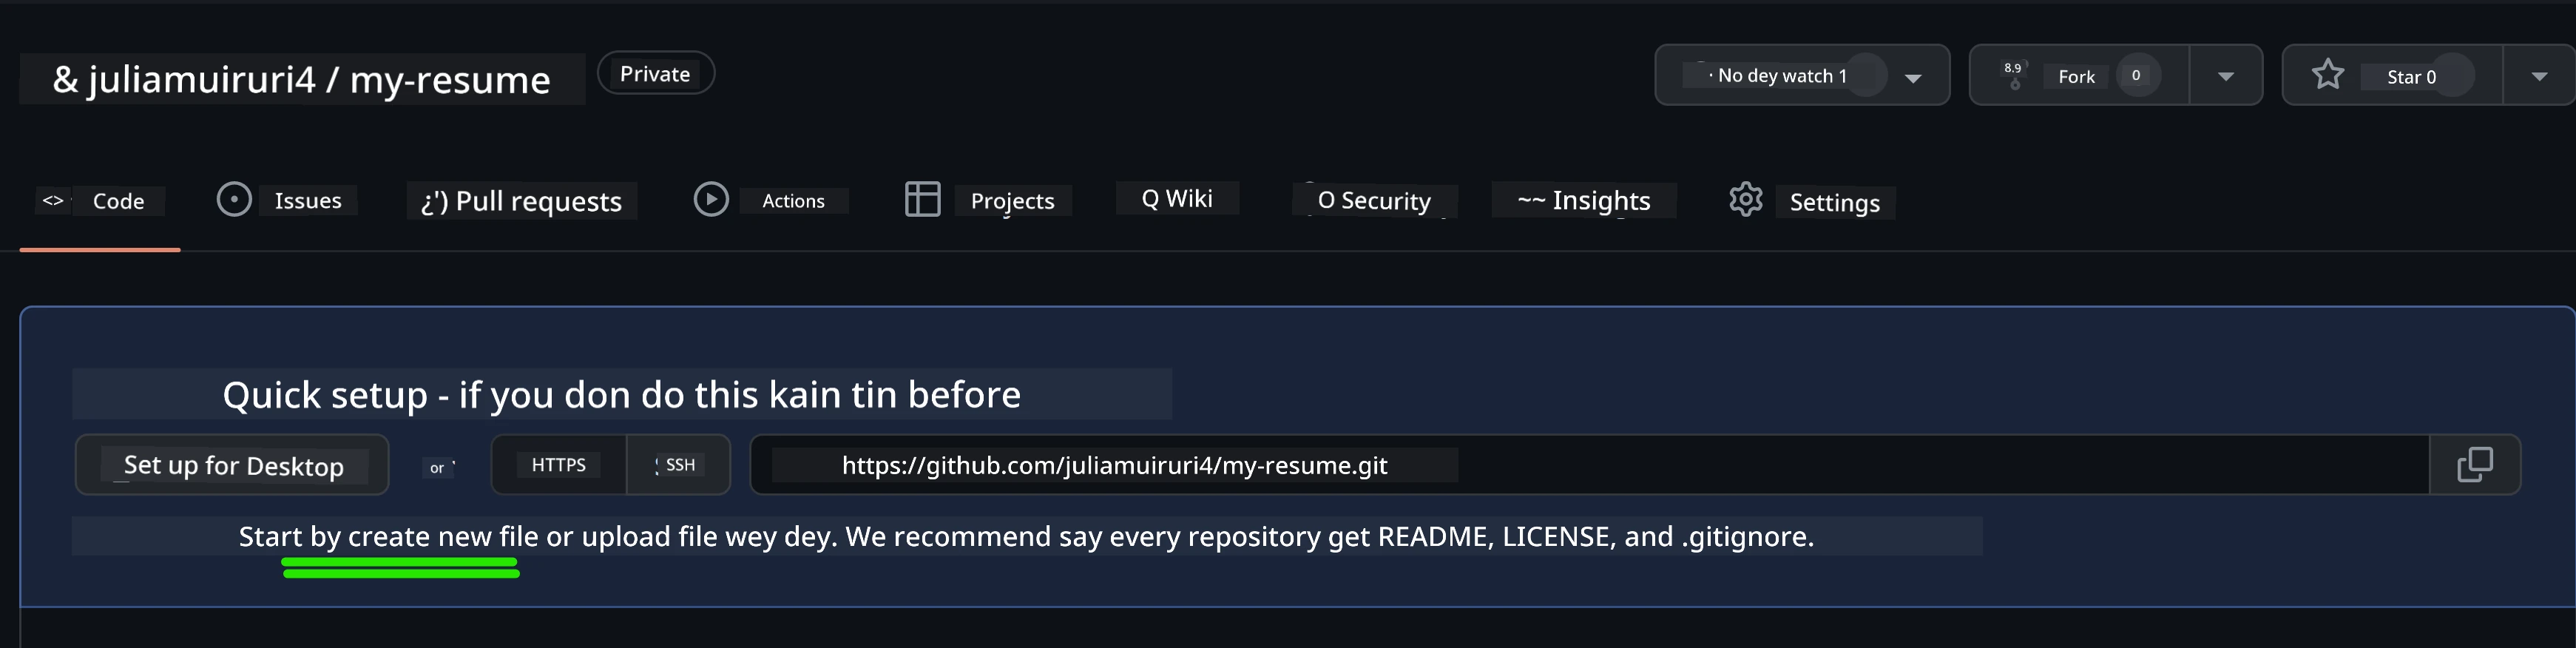Screen dimensions: 2576x648
Task: Click the Code brackets icon
Action: coord(53,201)
